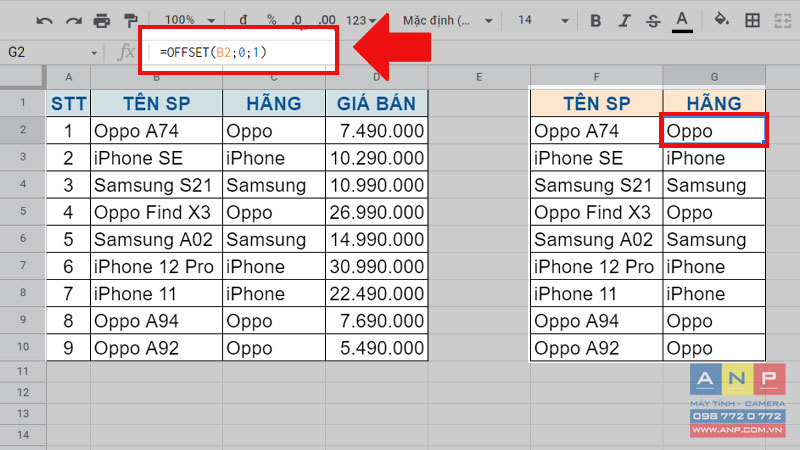This screenshot has height=450, width=800.
Task: Select row 5 header
Action: tap(23, 211)
